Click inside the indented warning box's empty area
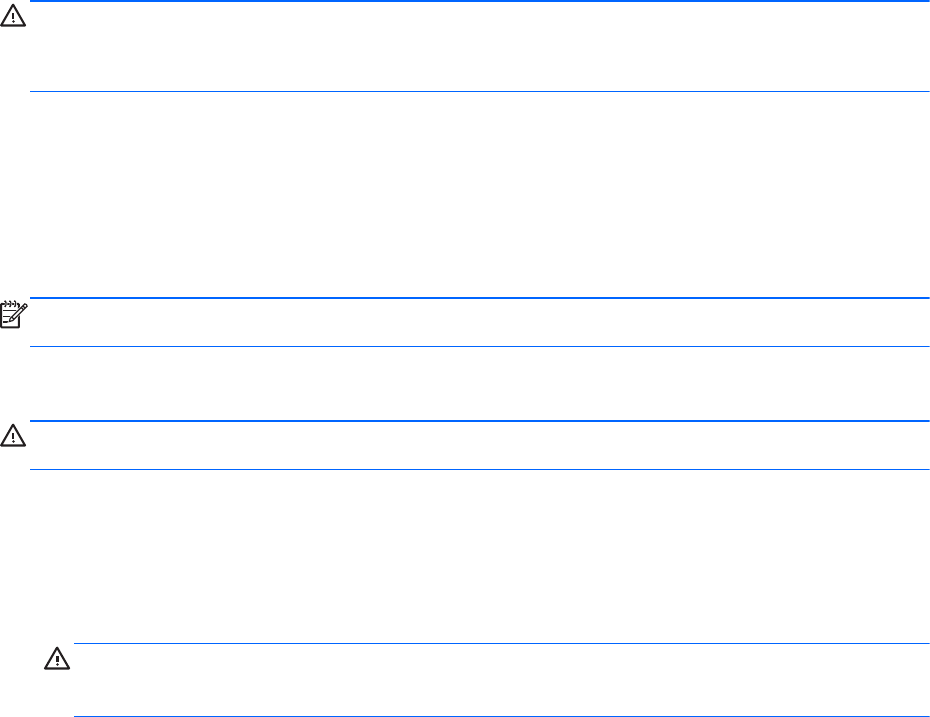930x717 pixels. (500, 680)
